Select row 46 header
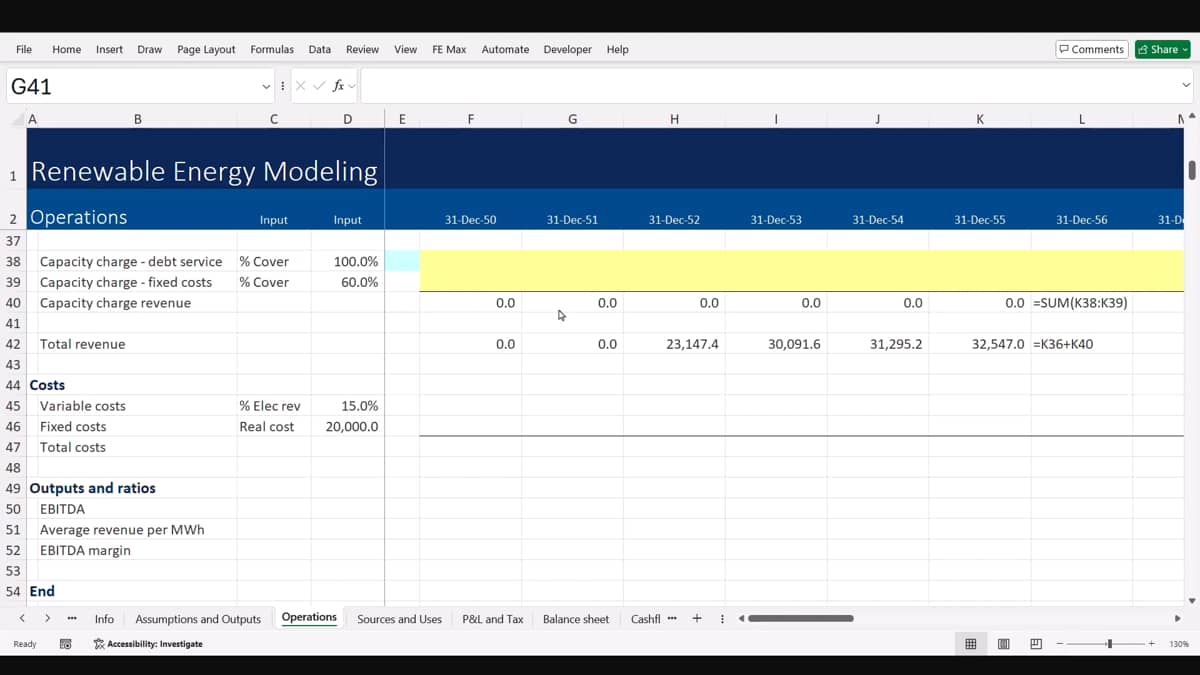 point(13,426)
